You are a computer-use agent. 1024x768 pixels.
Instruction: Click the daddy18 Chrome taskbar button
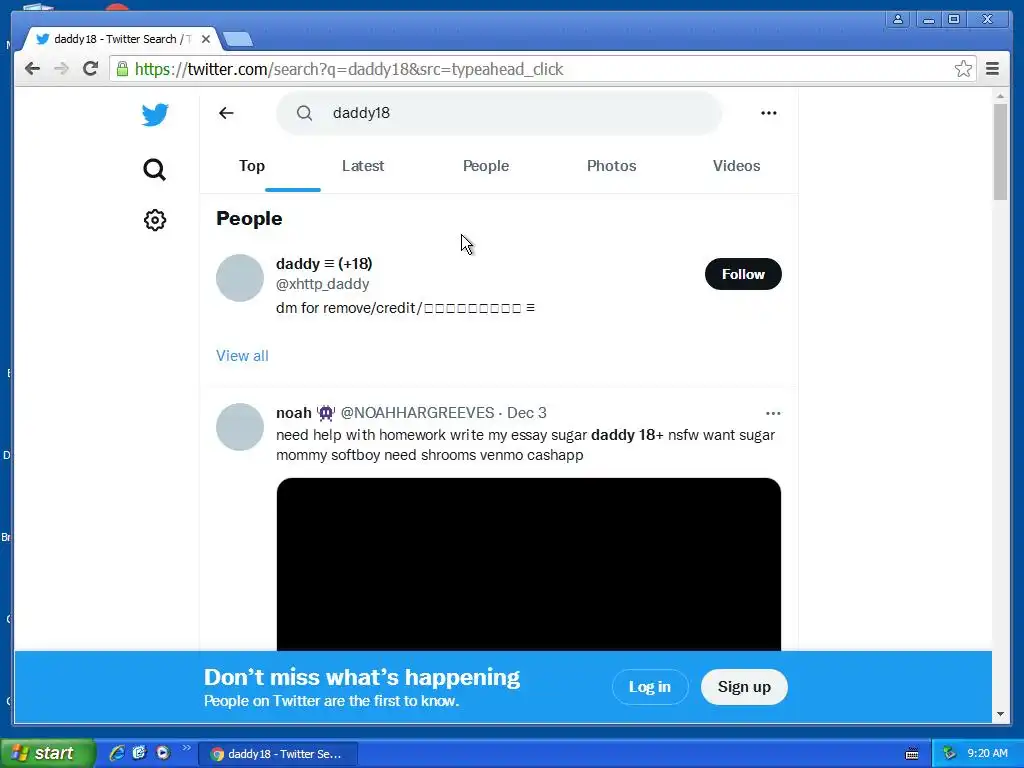[x=278, y=754]
